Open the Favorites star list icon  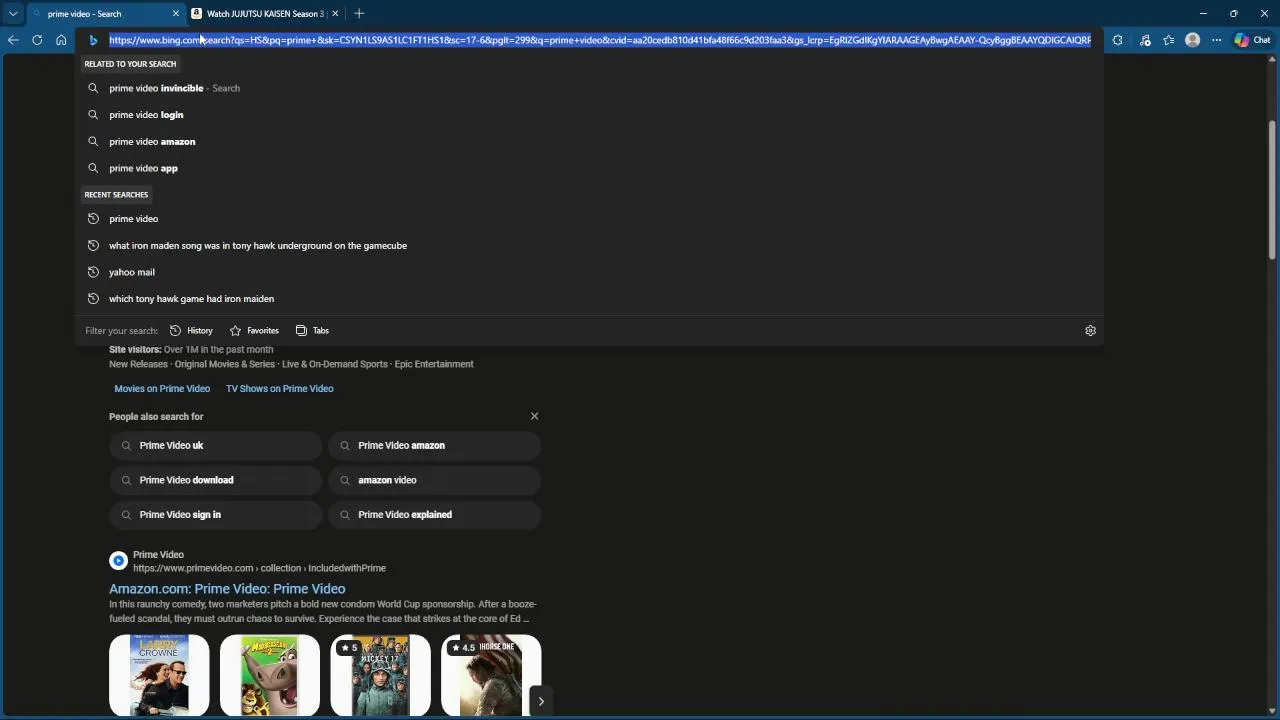[x=1169, y=40]
